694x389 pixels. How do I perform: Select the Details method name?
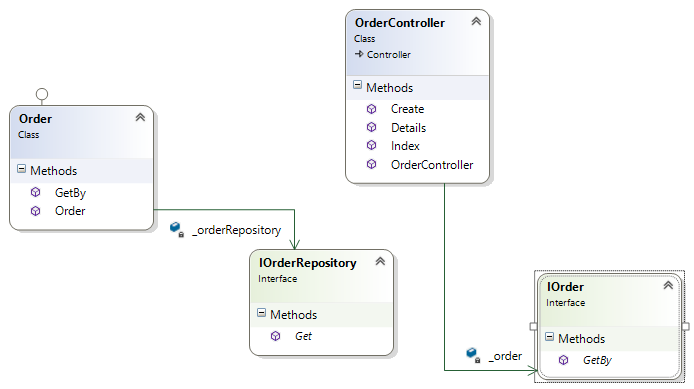409,127
